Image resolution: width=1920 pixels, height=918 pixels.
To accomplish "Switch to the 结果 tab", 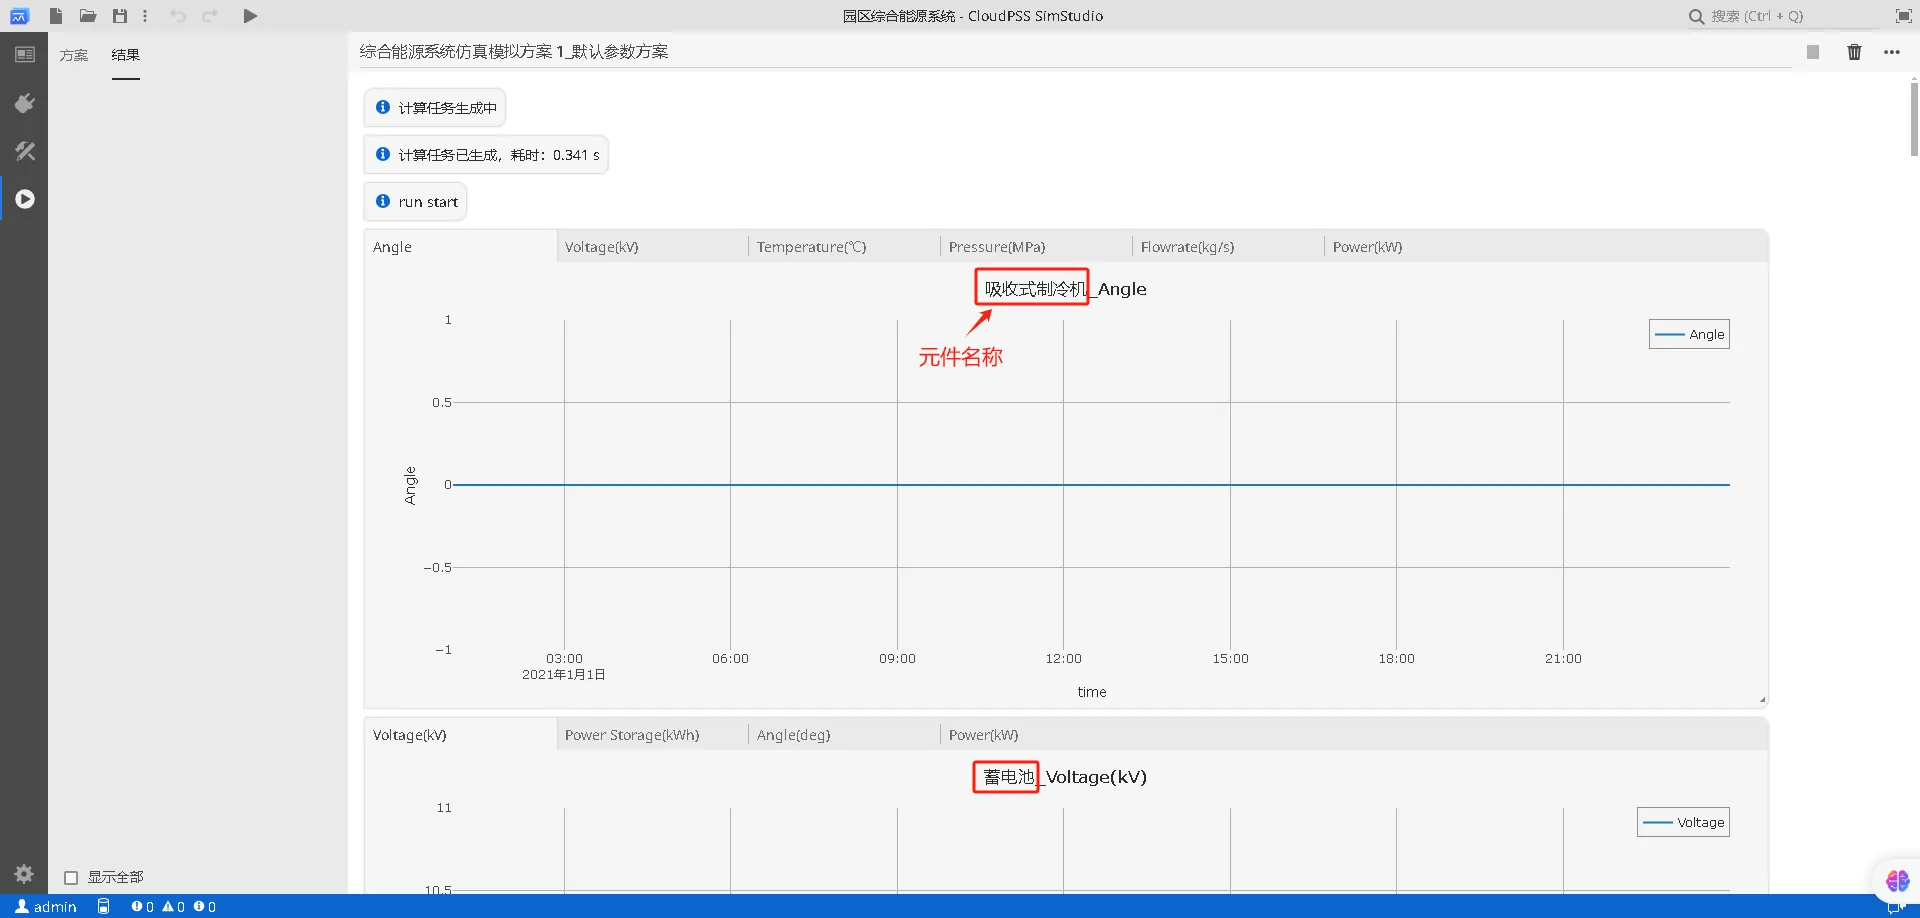I will (x=125, y=55).
